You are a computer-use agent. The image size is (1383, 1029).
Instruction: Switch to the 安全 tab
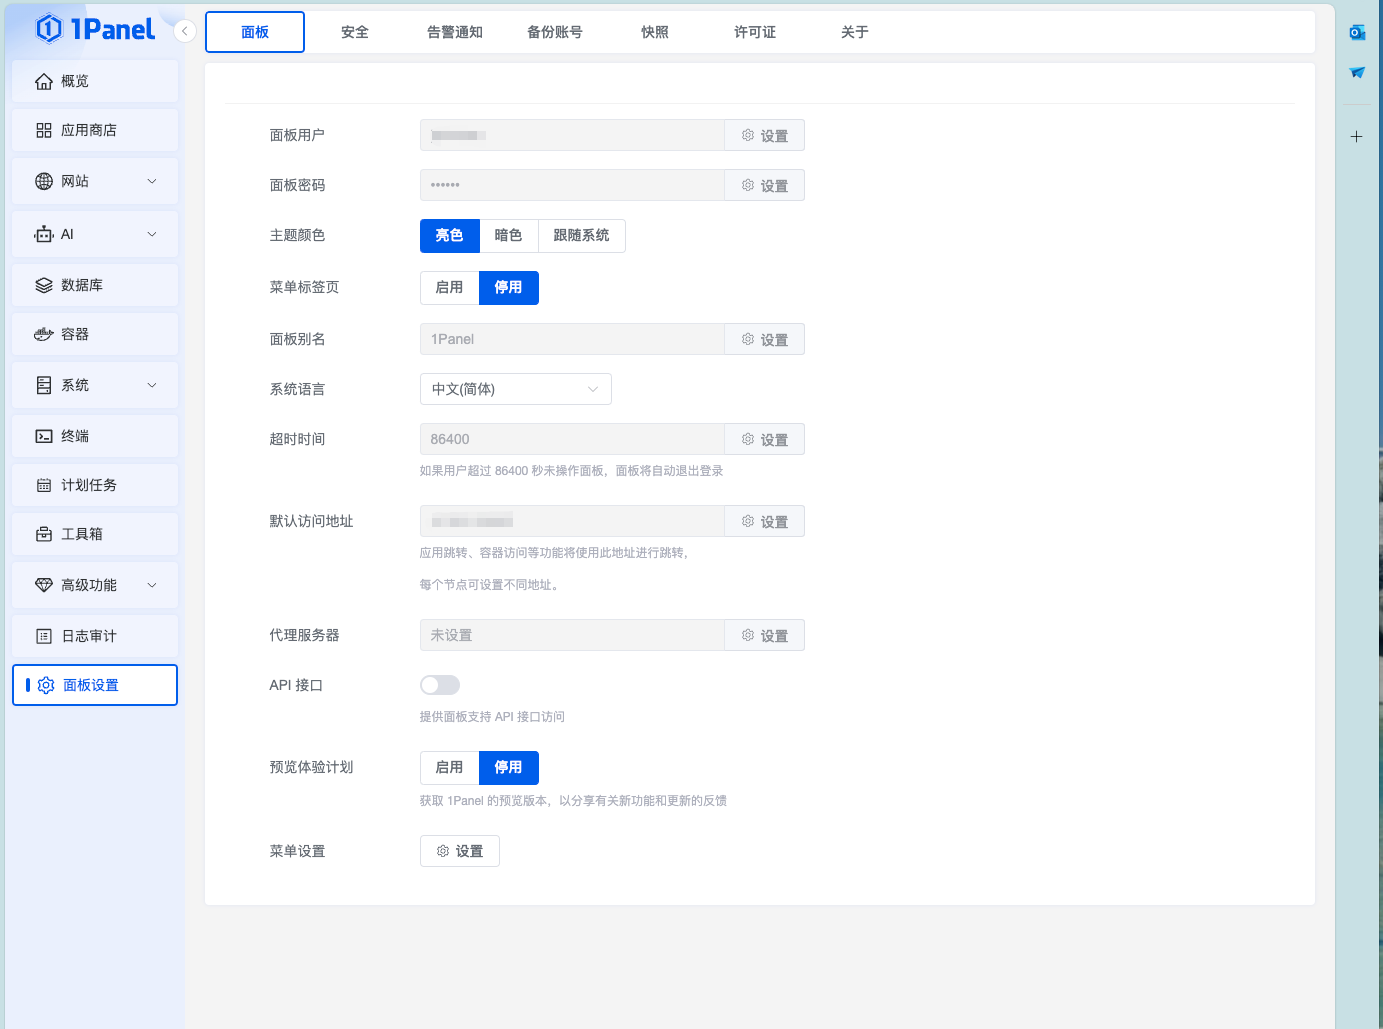pos(355,32)
